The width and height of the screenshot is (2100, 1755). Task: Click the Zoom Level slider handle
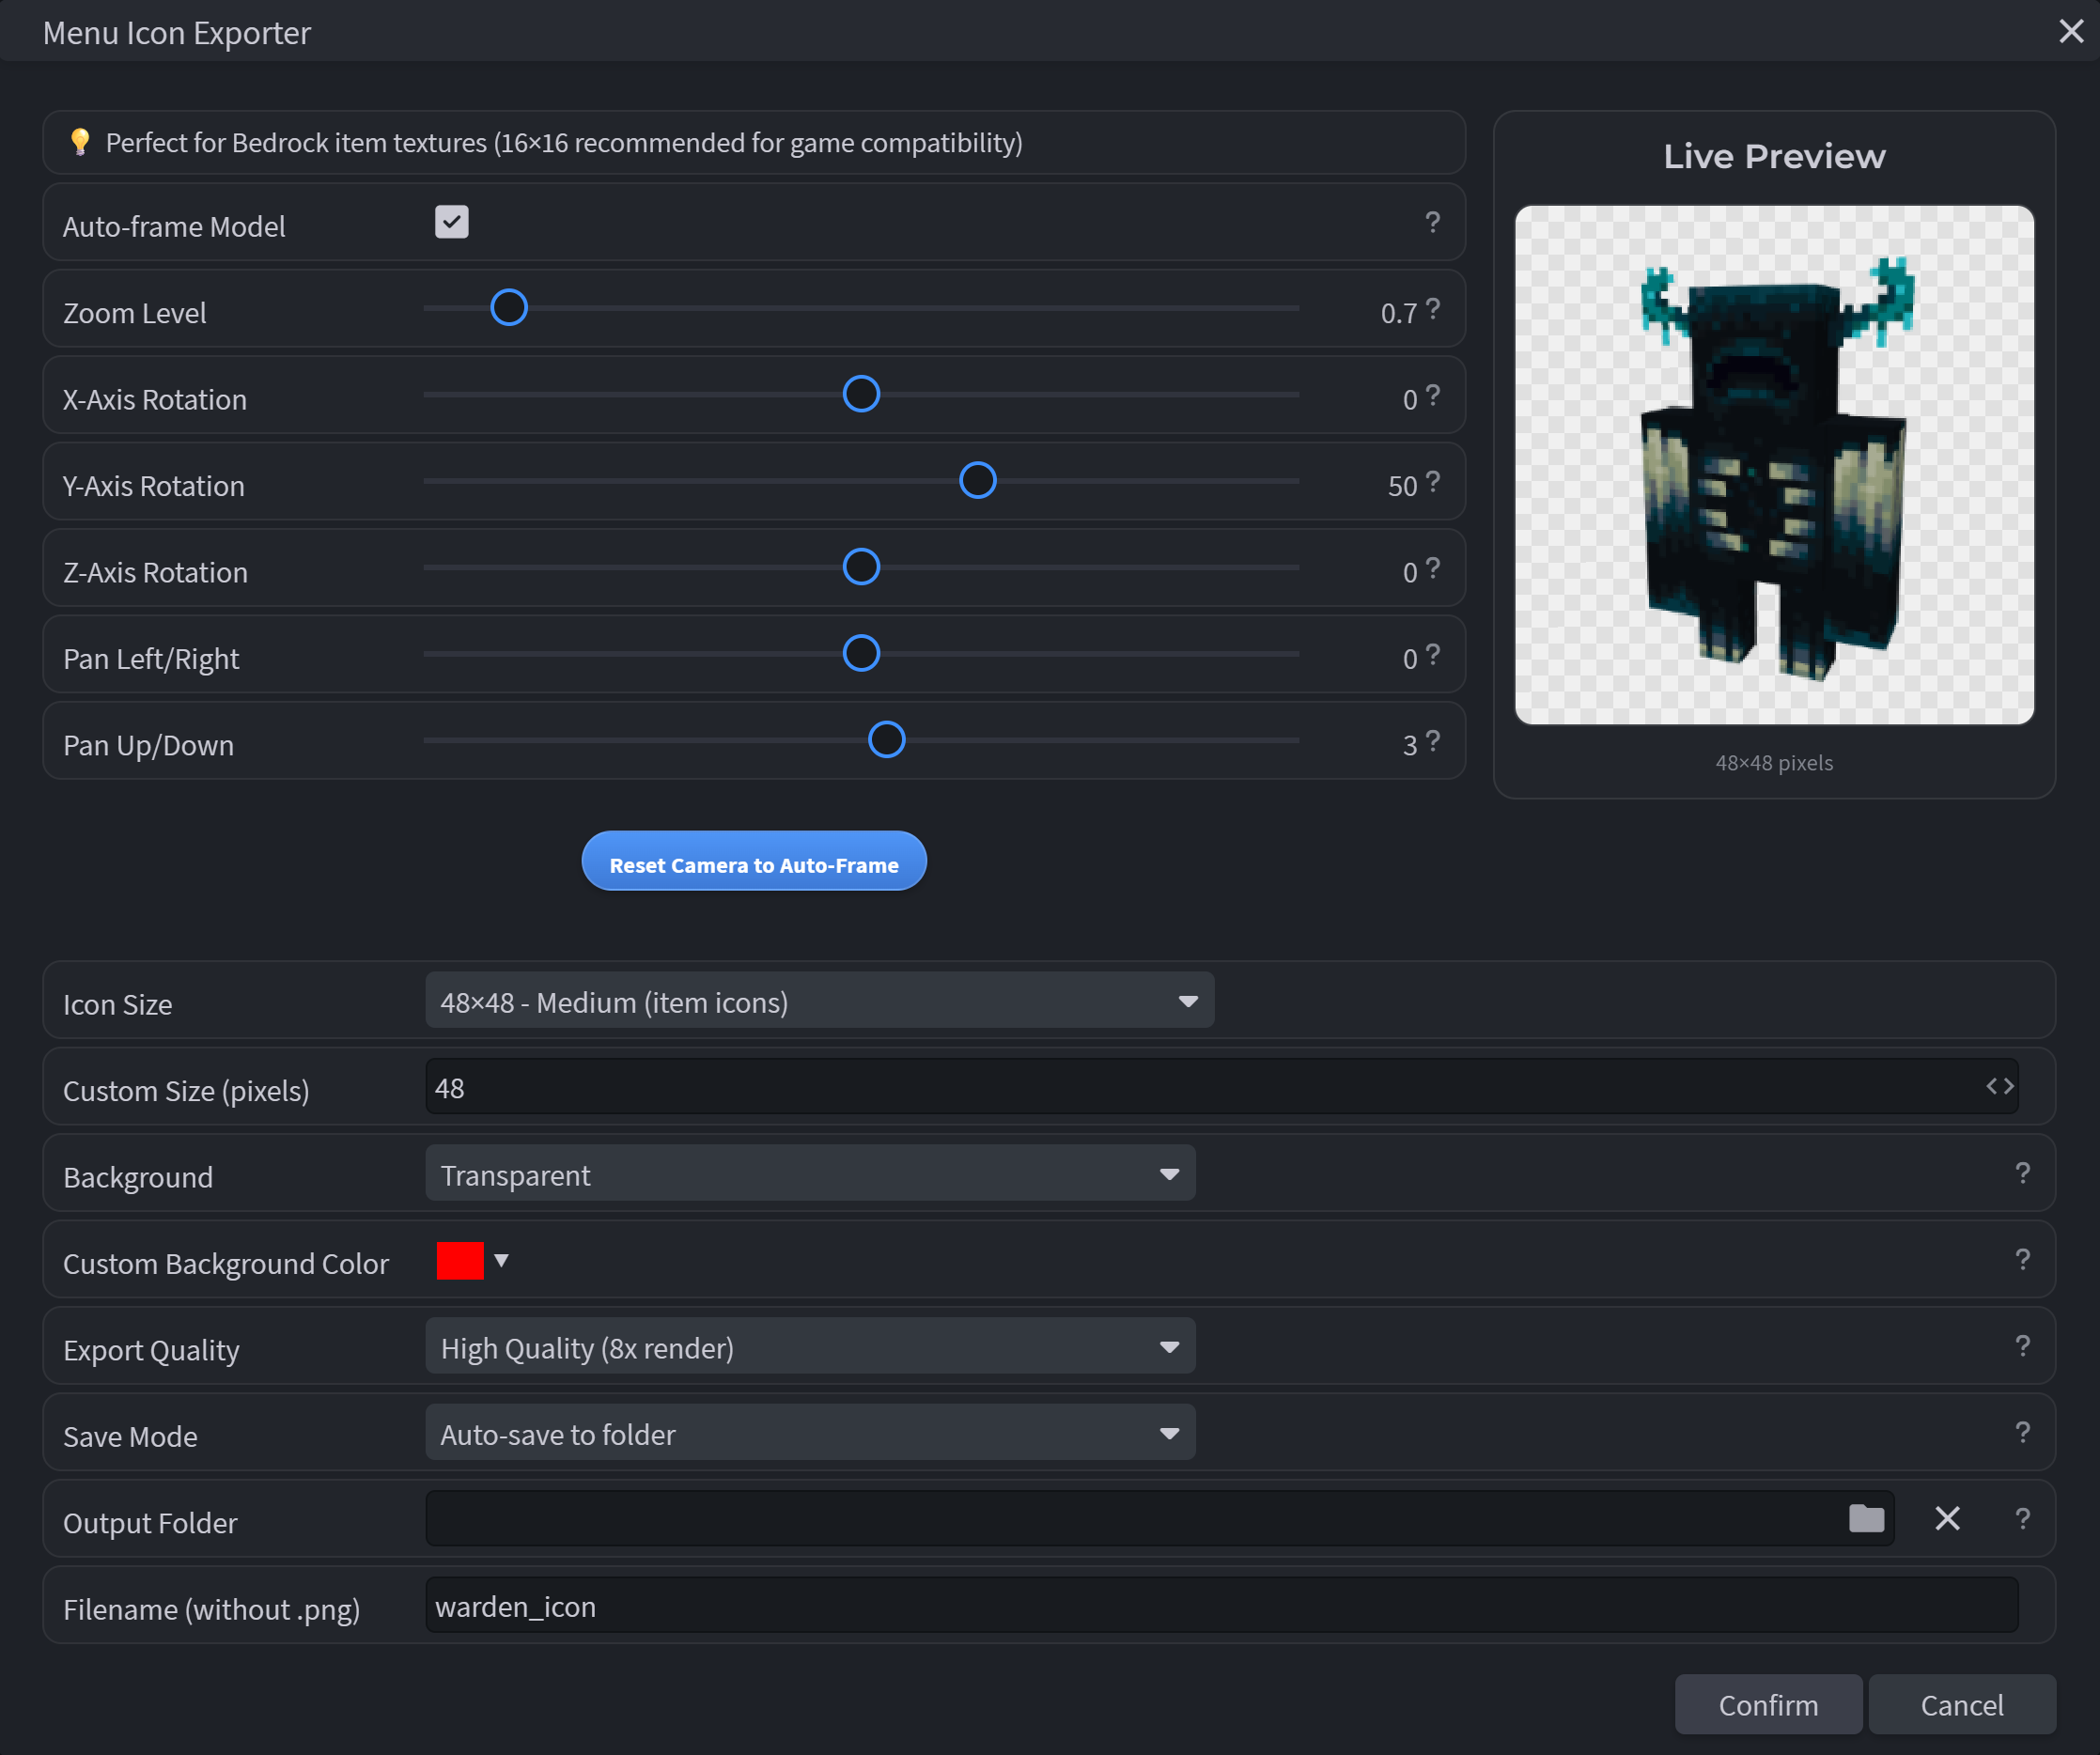pos(509,308)
